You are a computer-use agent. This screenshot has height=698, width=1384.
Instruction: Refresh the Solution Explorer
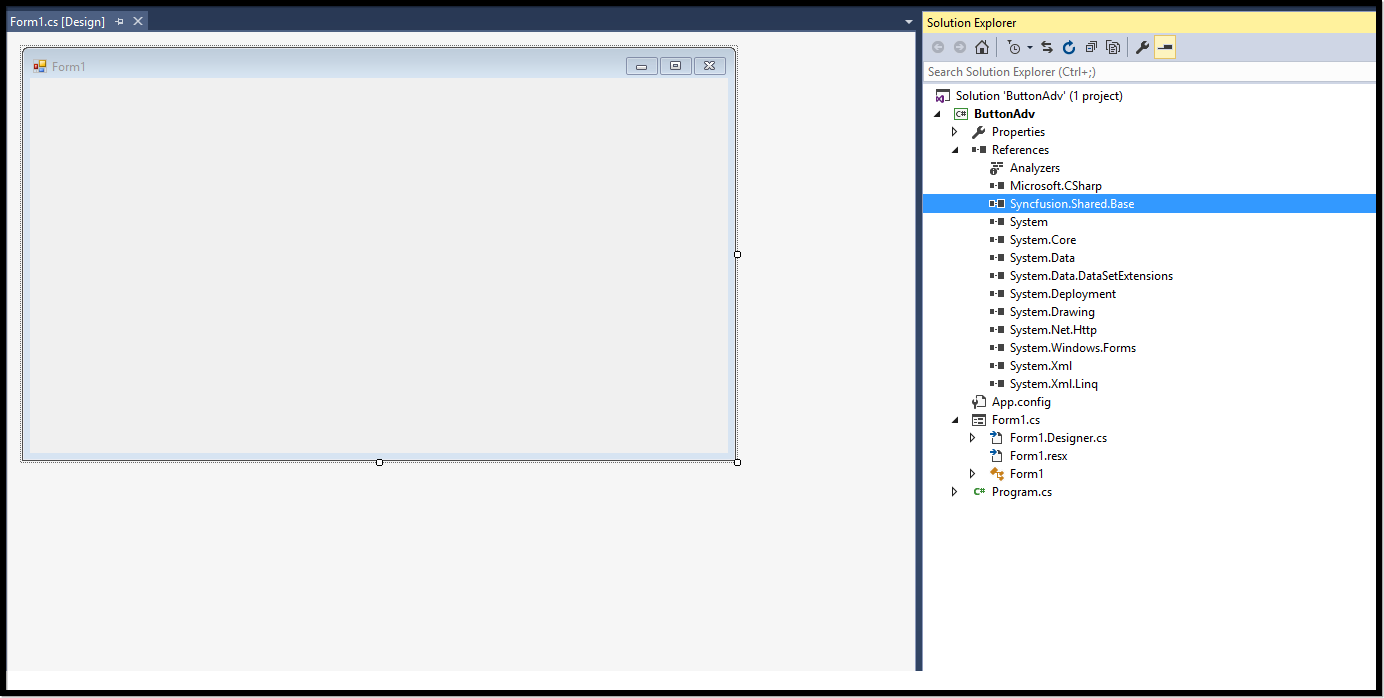(x=1069, y=46)
